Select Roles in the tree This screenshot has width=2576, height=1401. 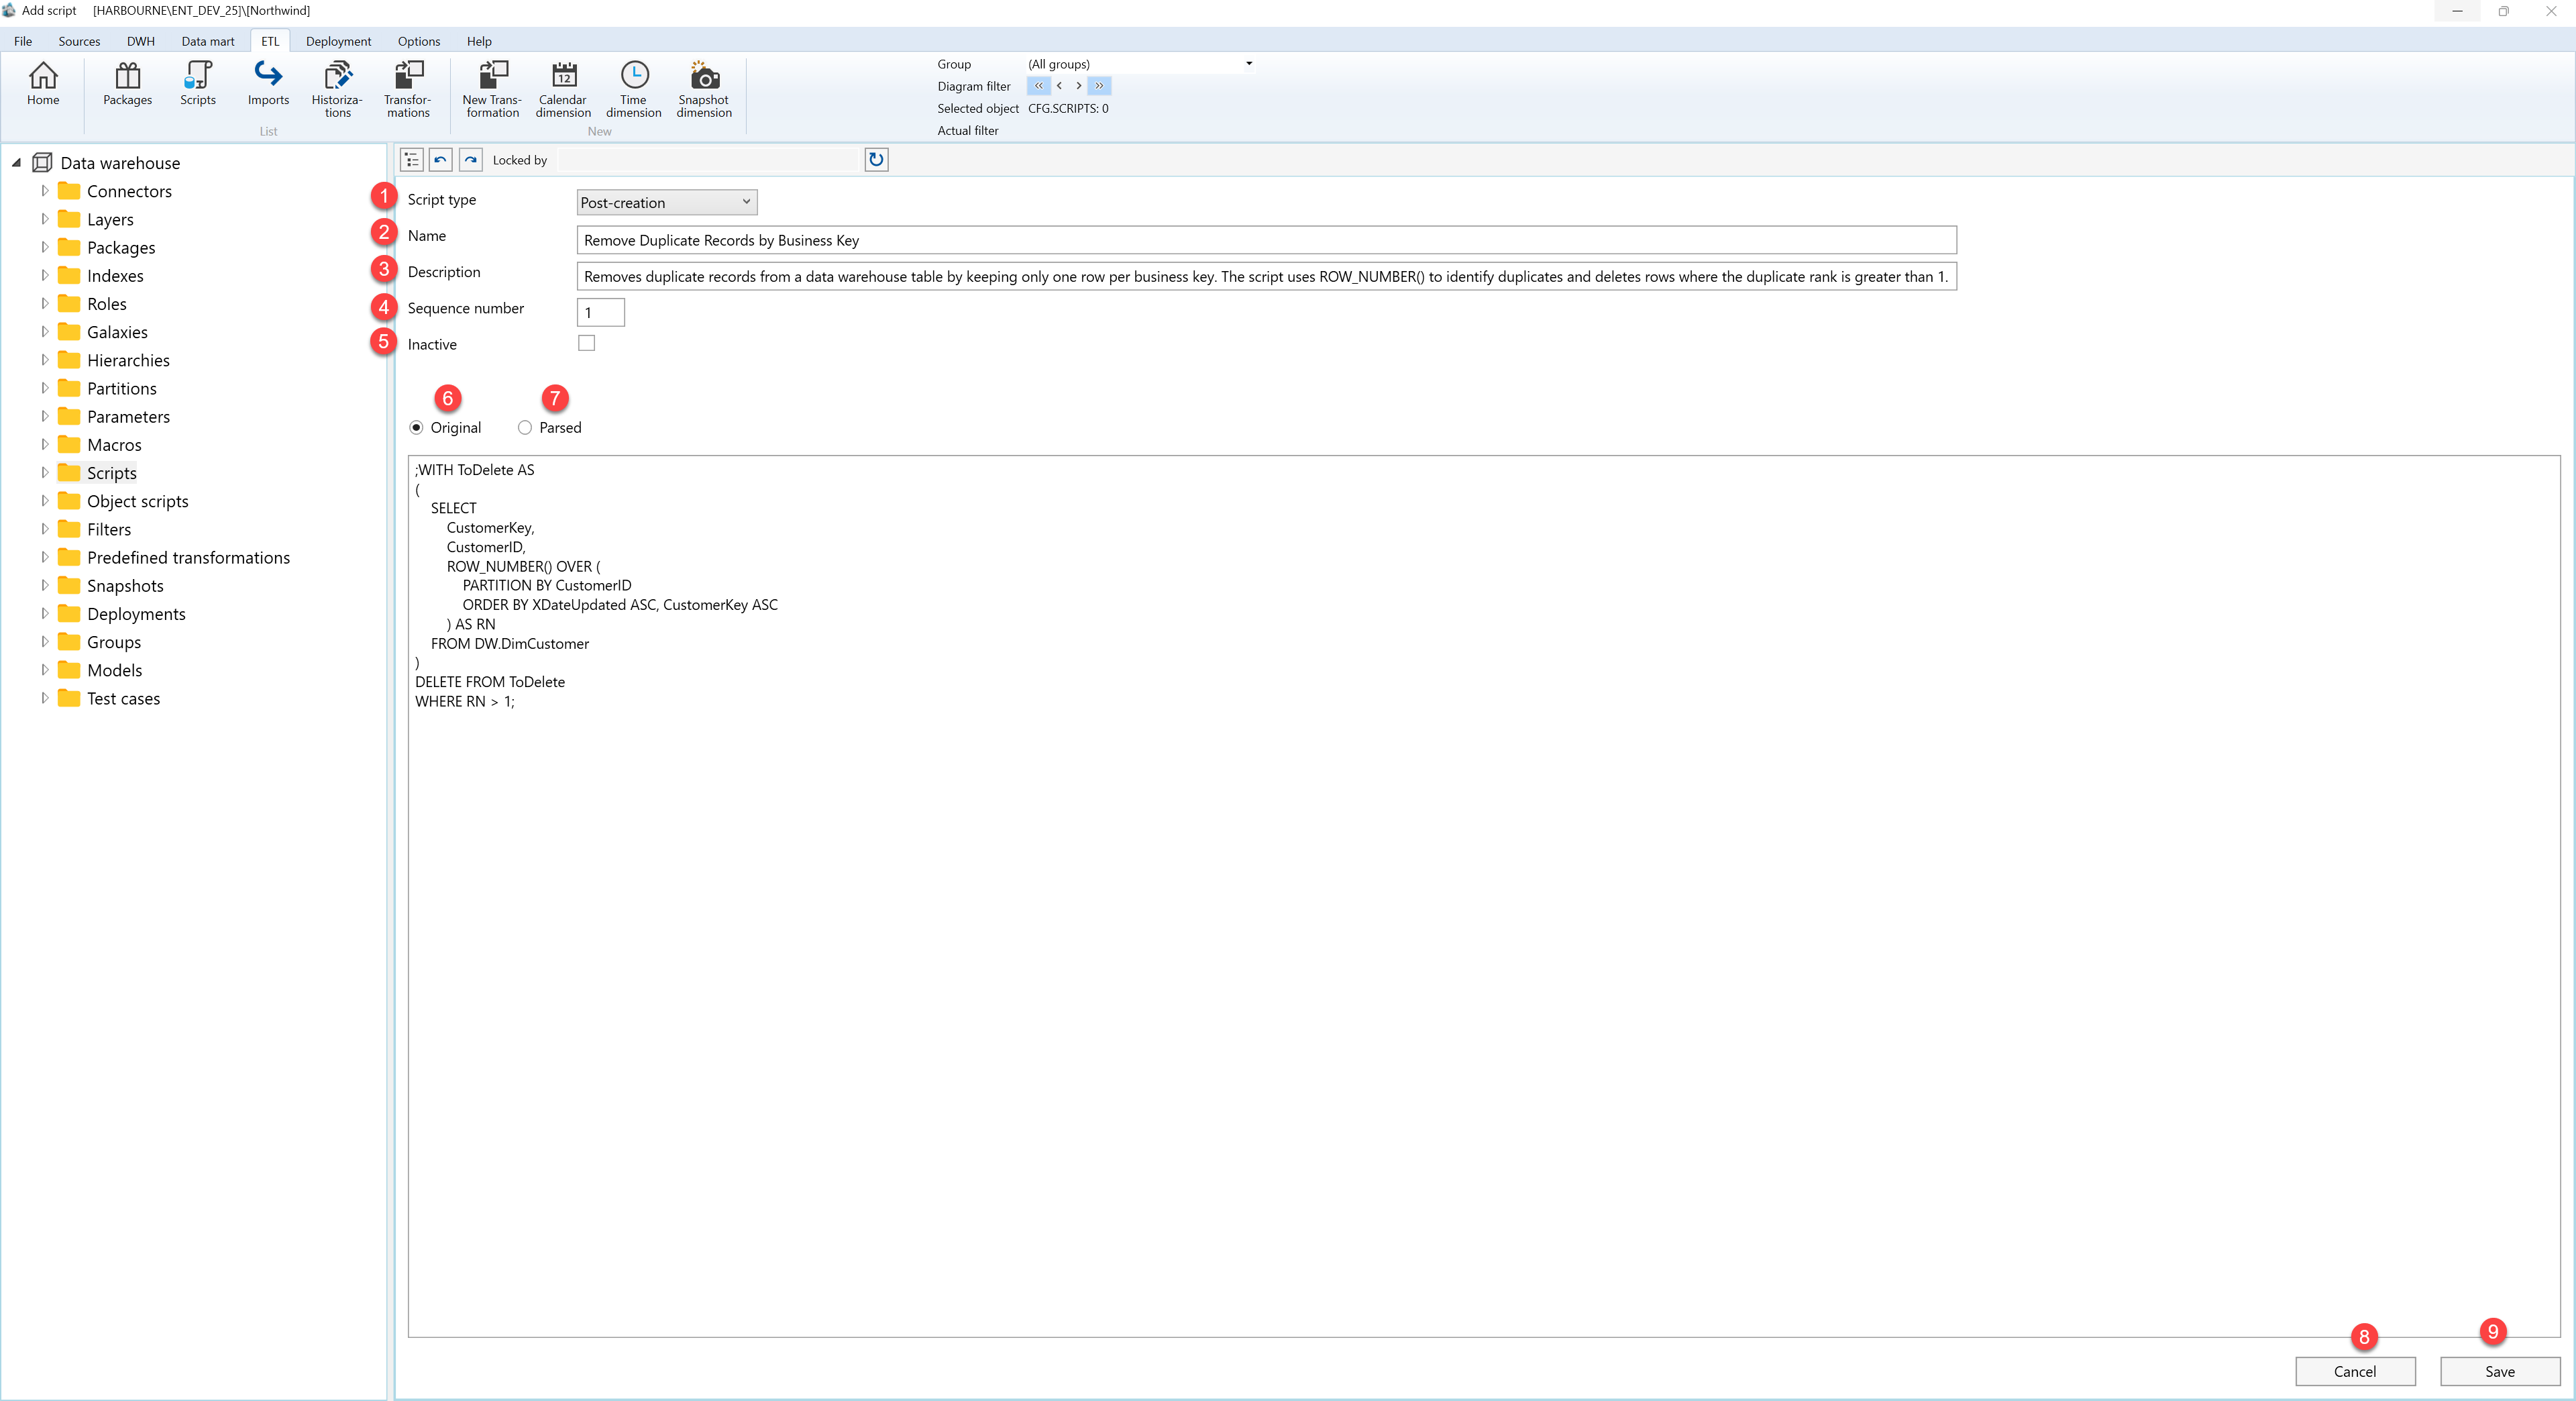tap(107, 303)
